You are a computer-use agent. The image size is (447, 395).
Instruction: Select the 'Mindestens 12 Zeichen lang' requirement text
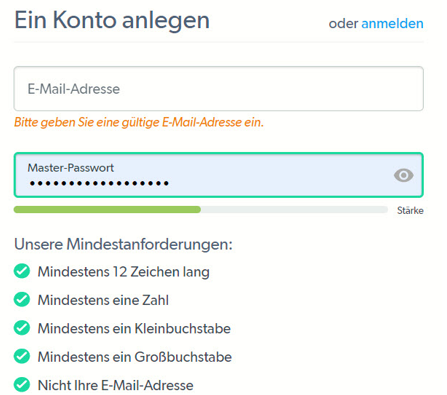click(x=124, y=272)
